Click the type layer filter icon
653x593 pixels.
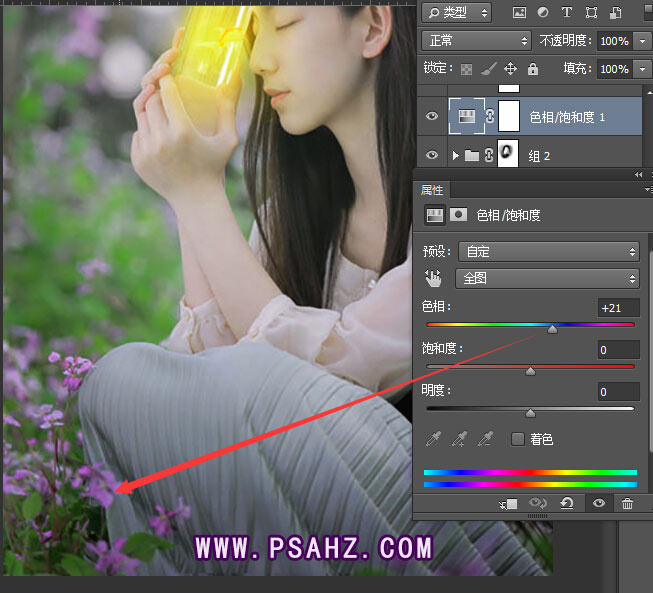coord(567,13)
